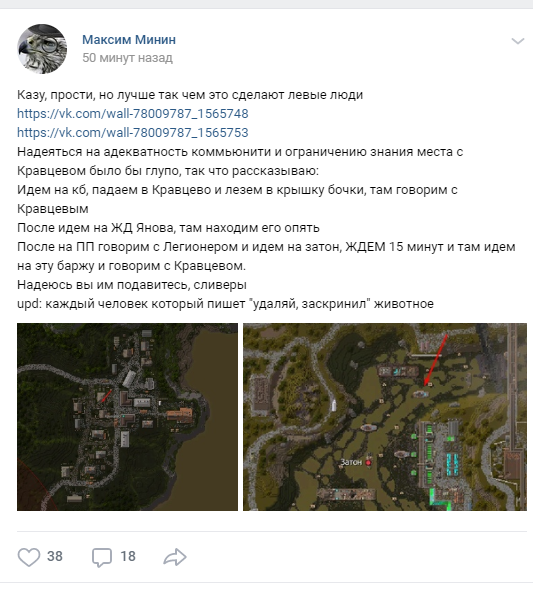Screen dimensions: 533x597
Task: Click the Затон label on map
Action: click(351, 462)
